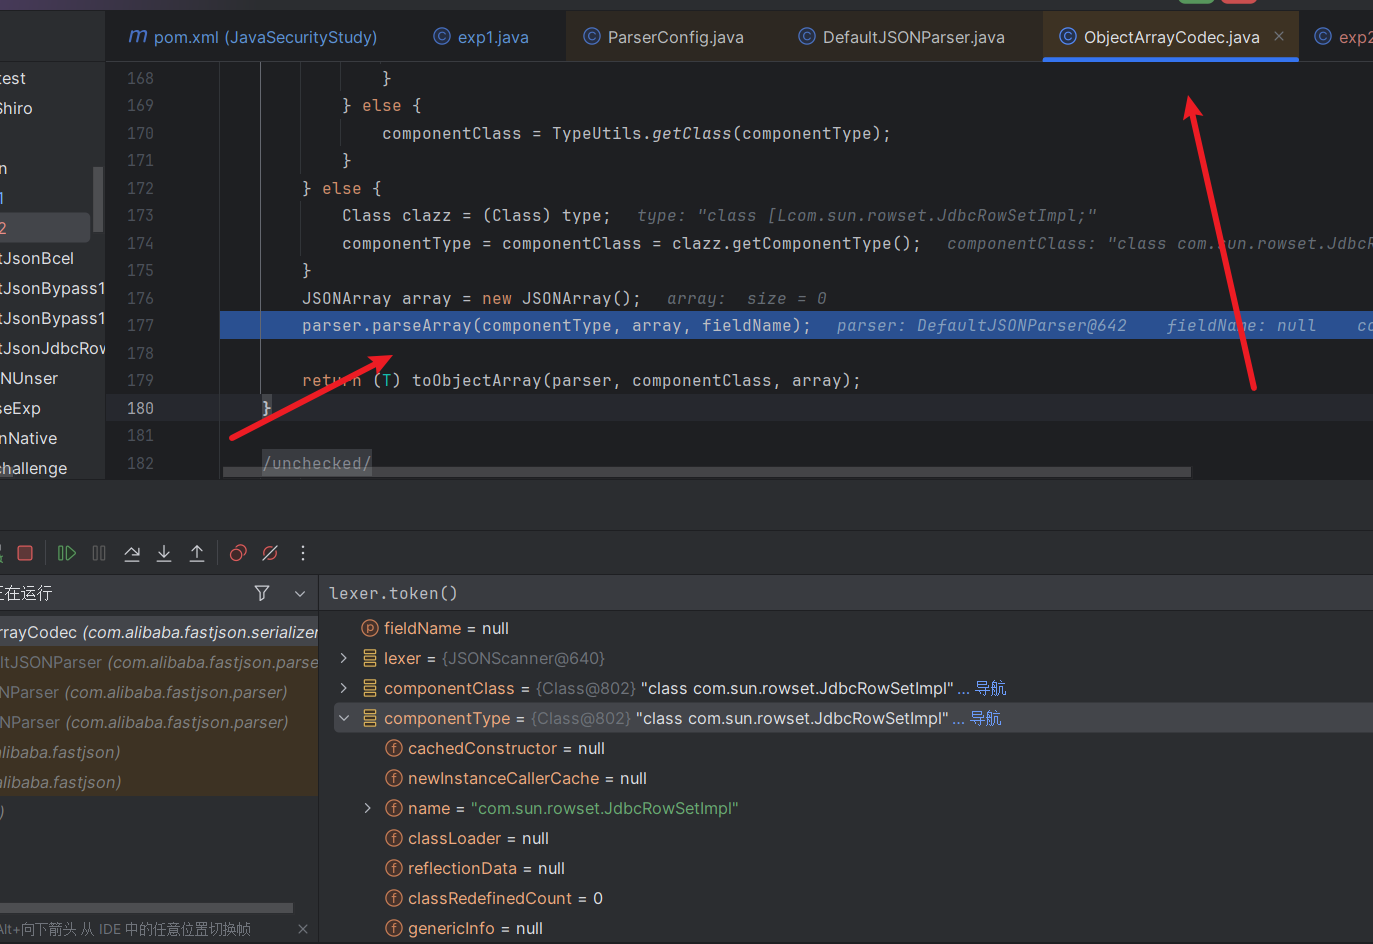Open NUnser item in project tree
The width and height of the screenshot is (1373, 944).
pyautogui.click(x=29, y=378)
